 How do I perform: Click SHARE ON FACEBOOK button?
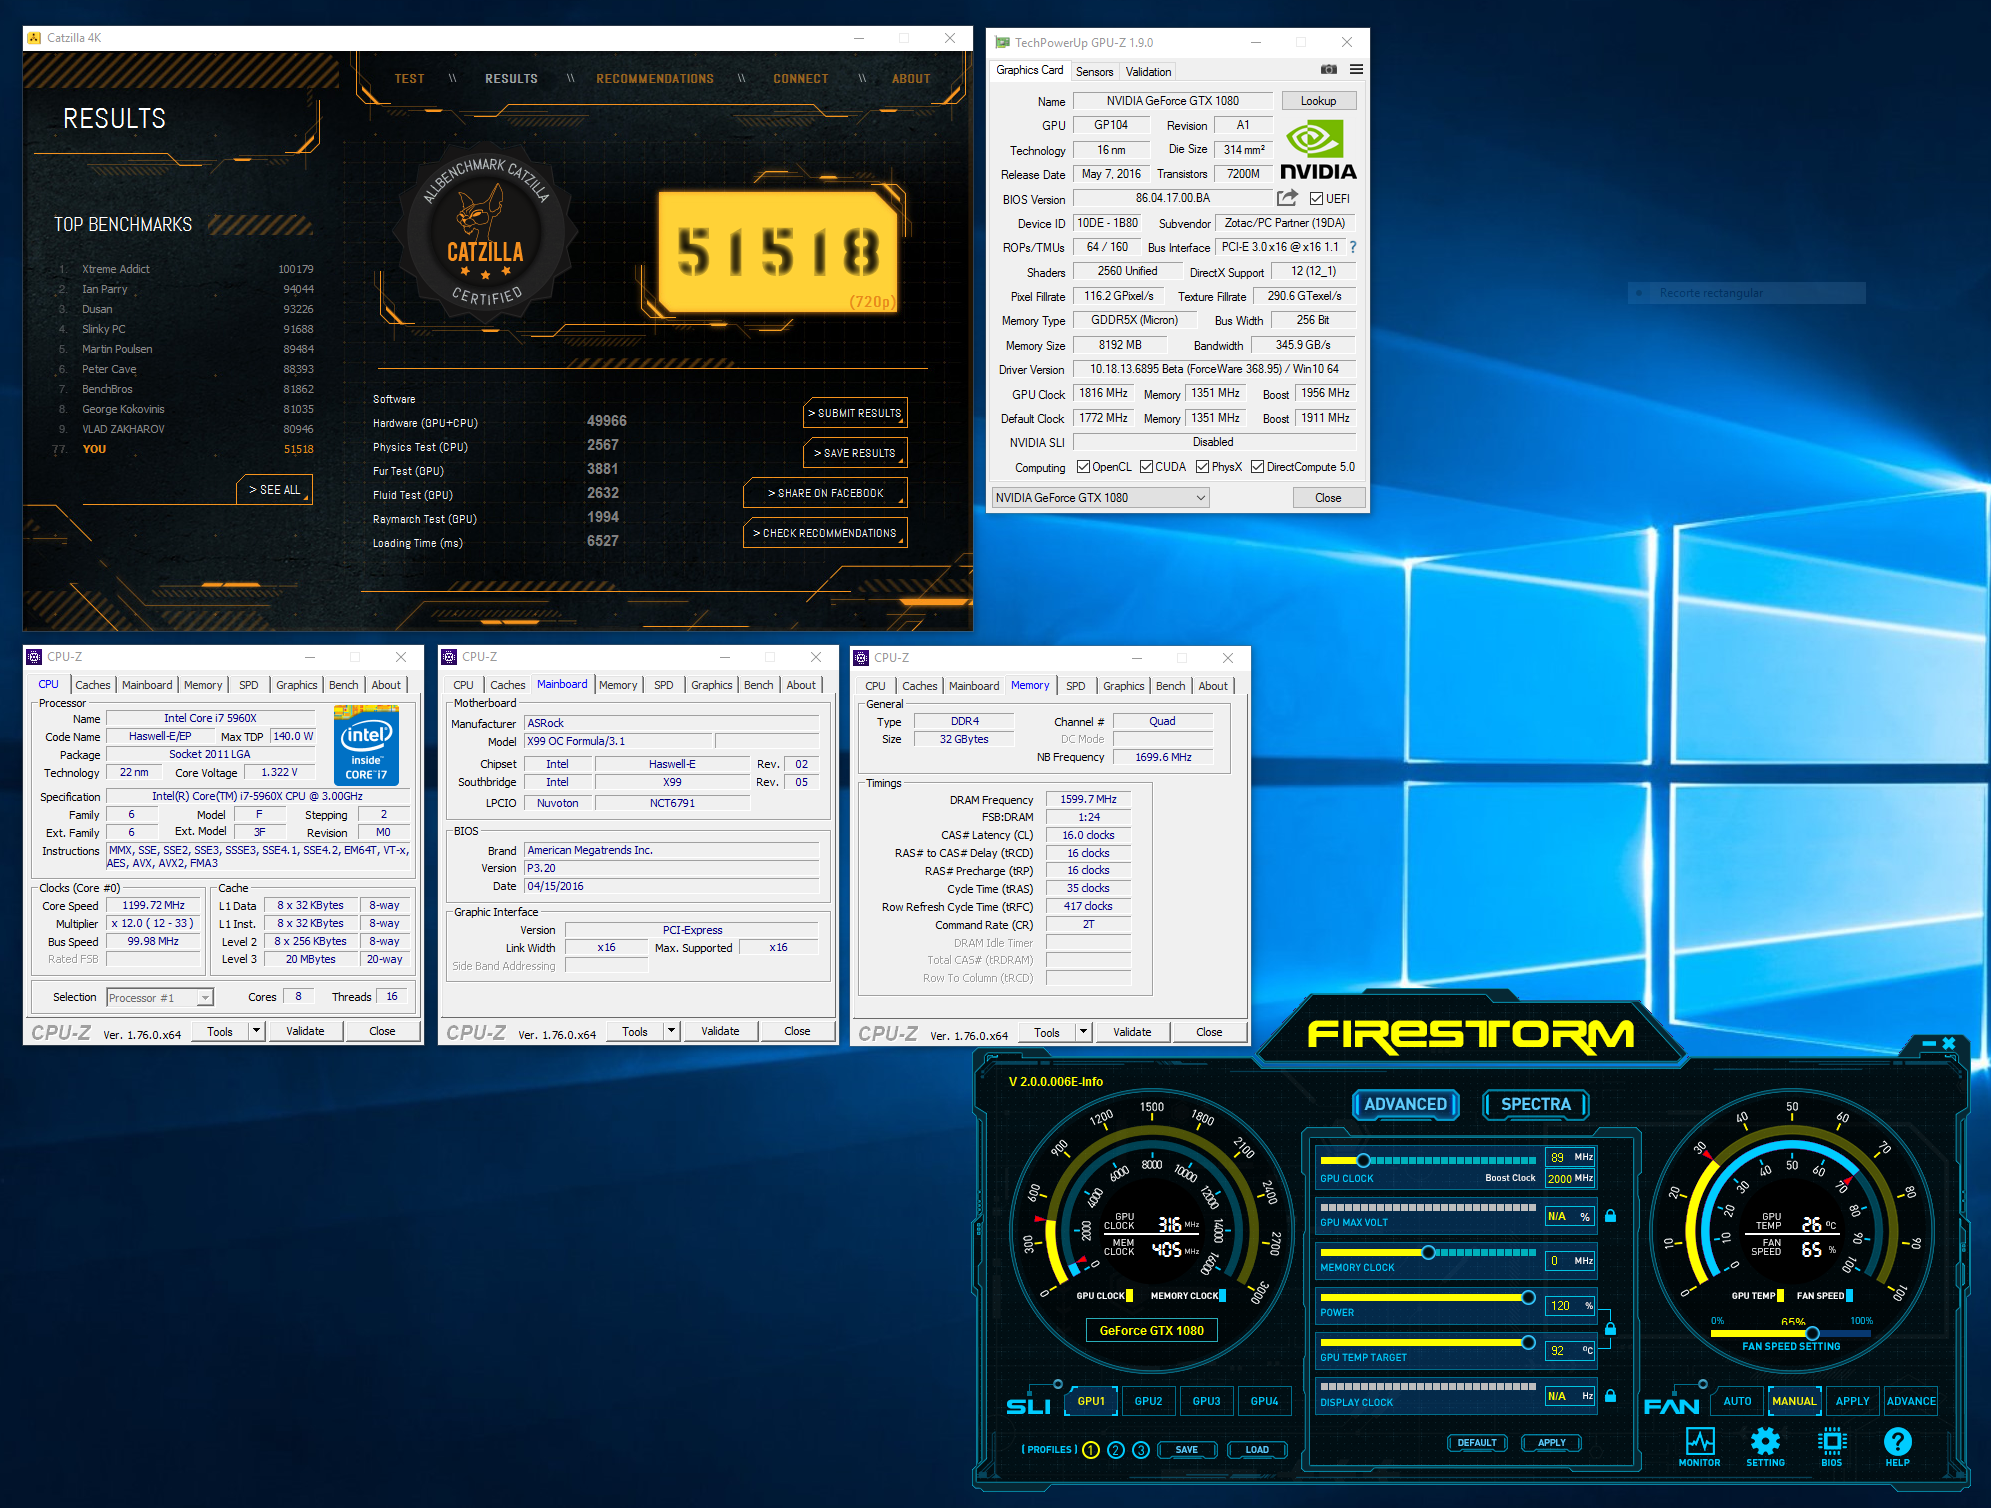tap(825, 493)
